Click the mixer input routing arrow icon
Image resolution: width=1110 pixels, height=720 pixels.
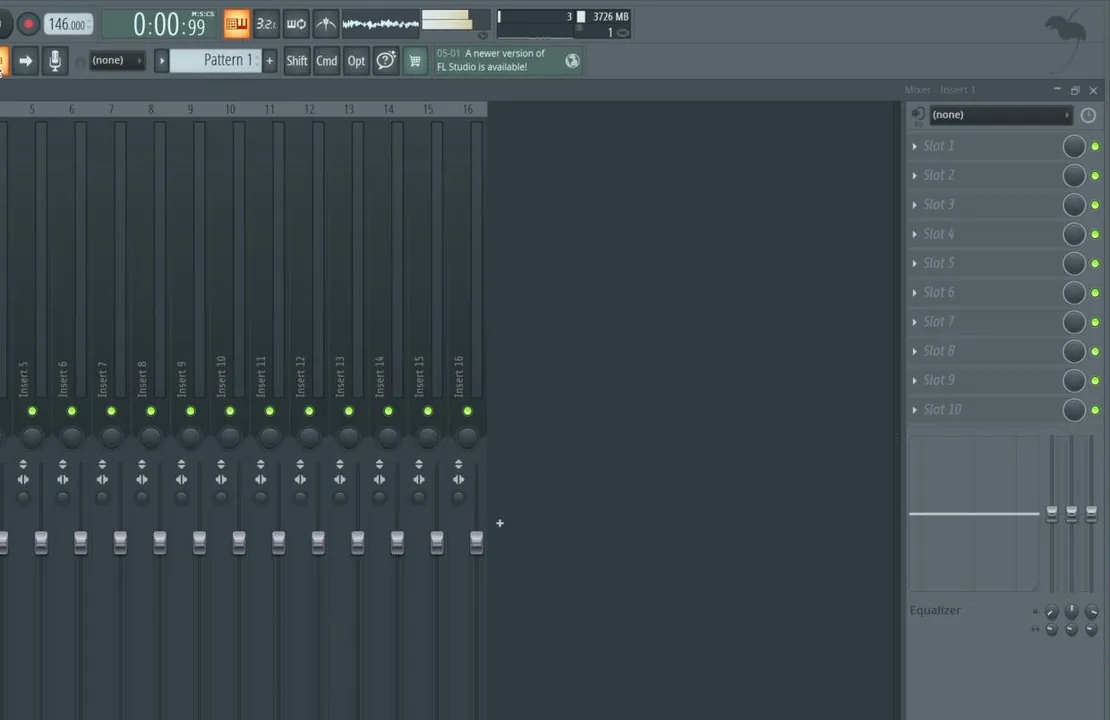coord(917,115)
